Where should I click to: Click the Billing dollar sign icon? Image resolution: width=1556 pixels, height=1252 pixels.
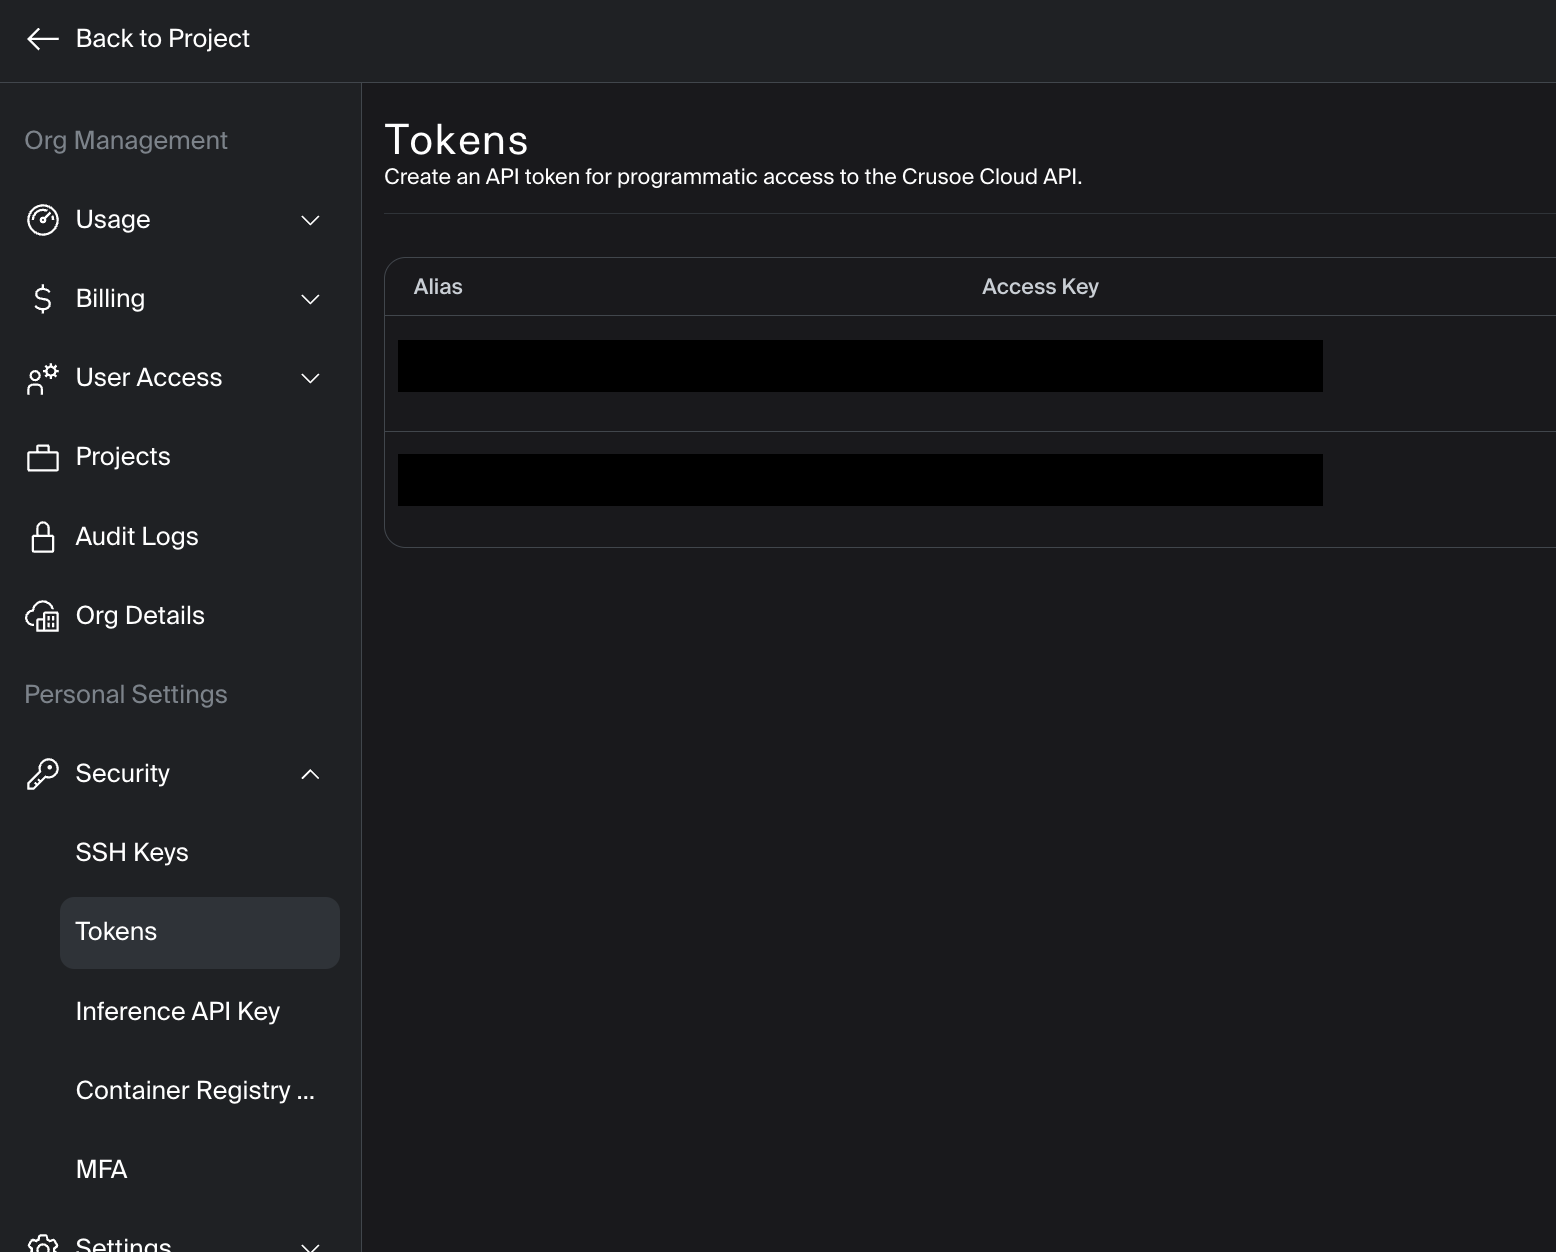(42, 299)
